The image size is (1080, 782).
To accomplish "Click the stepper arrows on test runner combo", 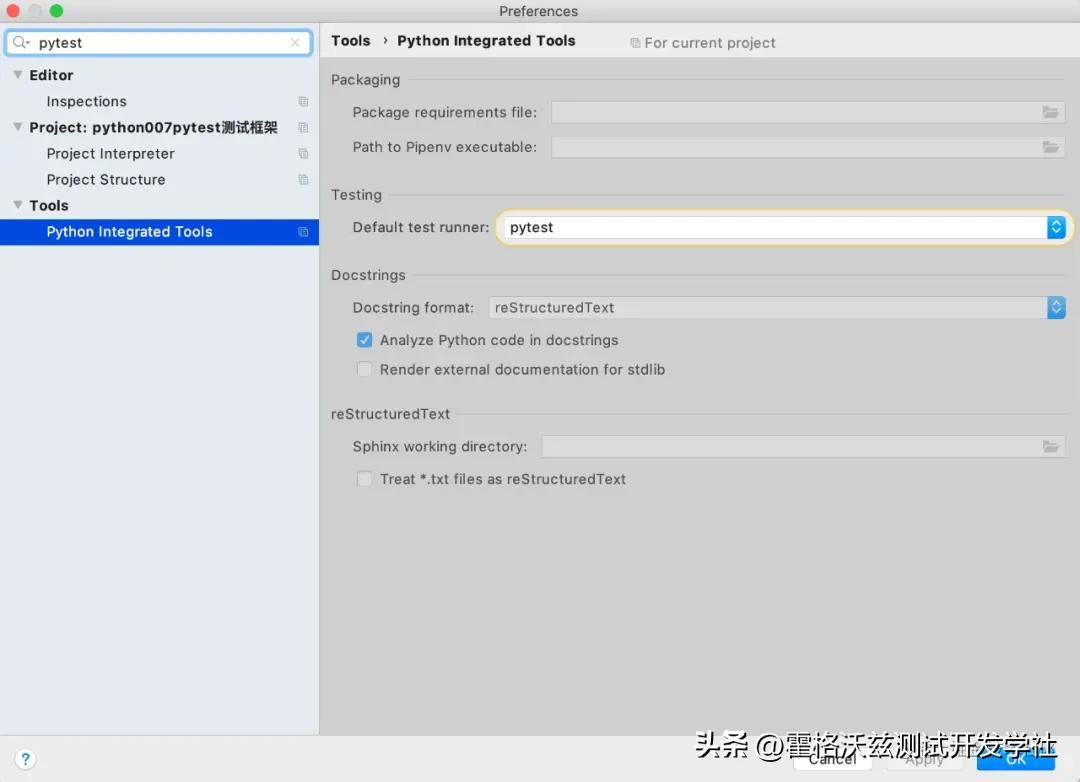I will [1056, 227].
